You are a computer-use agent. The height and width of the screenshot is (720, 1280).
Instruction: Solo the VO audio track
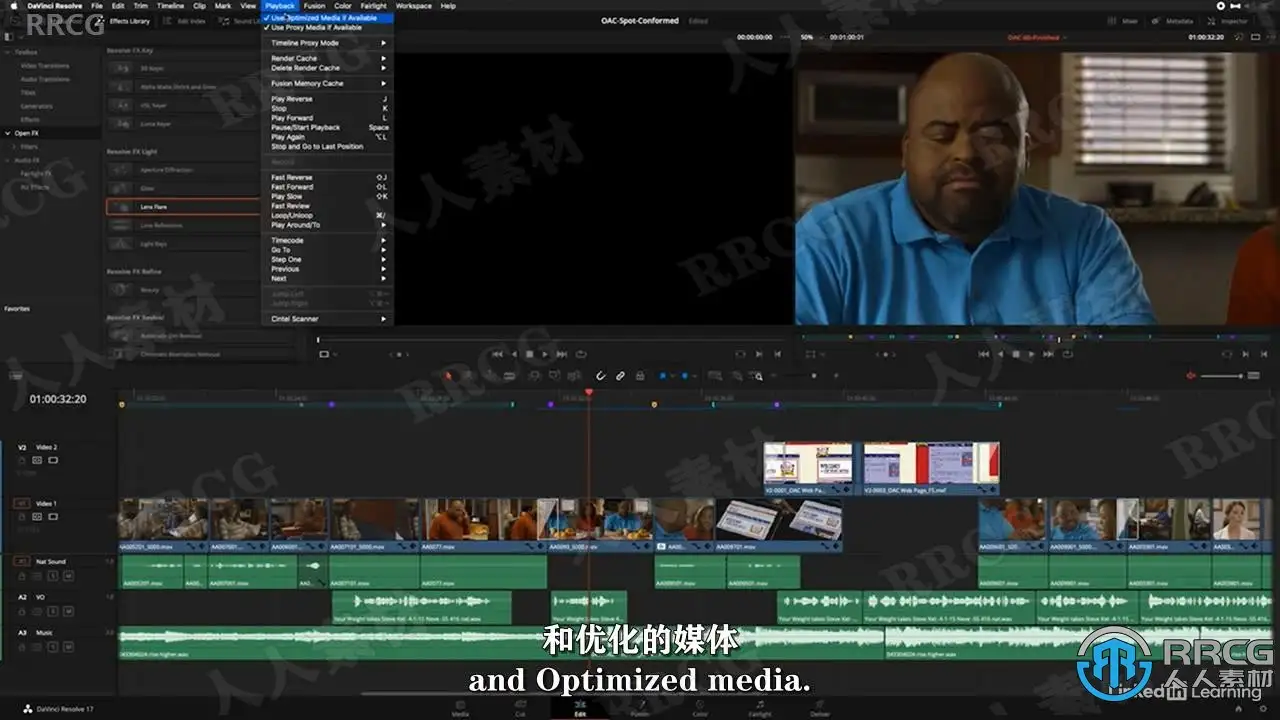(53, 611)
